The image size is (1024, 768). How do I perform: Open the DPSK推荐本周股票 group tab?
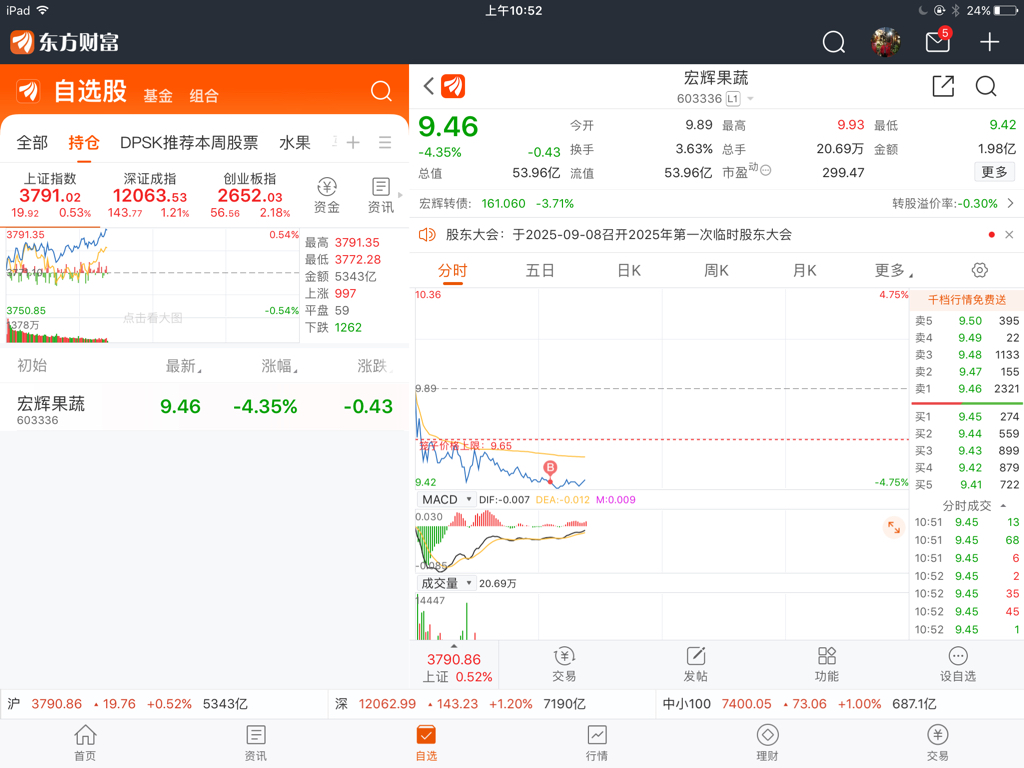(x=189, y=142)
